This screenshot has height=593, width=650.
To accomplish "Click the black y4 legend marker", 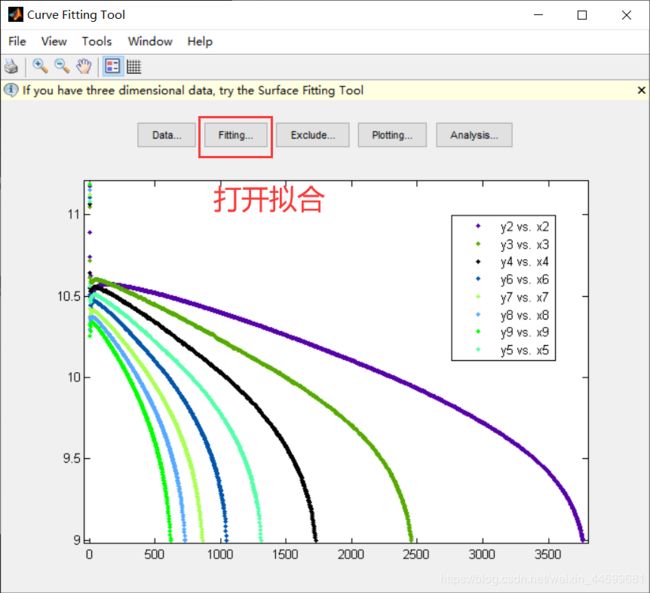I will tap(478, 261).
